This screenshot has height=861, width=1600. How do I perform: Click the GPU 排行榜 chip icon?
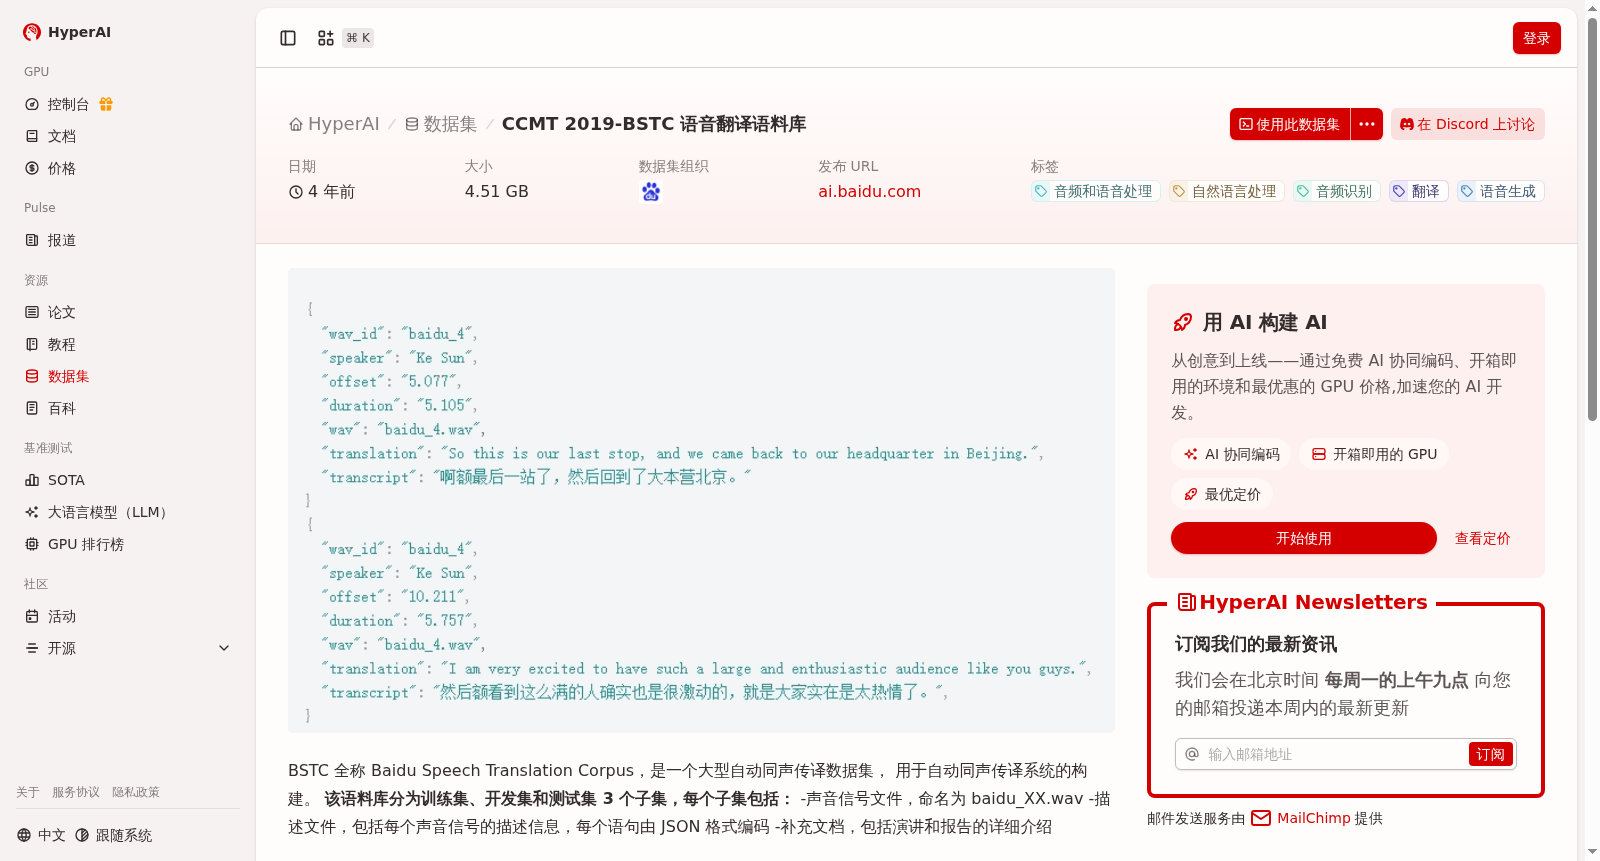pos(32,544)
